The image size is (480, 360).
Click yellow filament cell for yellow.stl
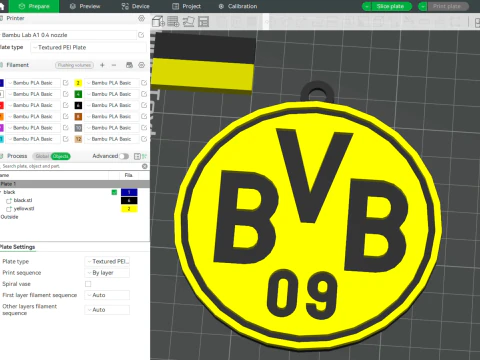click(x=129, y=209)
